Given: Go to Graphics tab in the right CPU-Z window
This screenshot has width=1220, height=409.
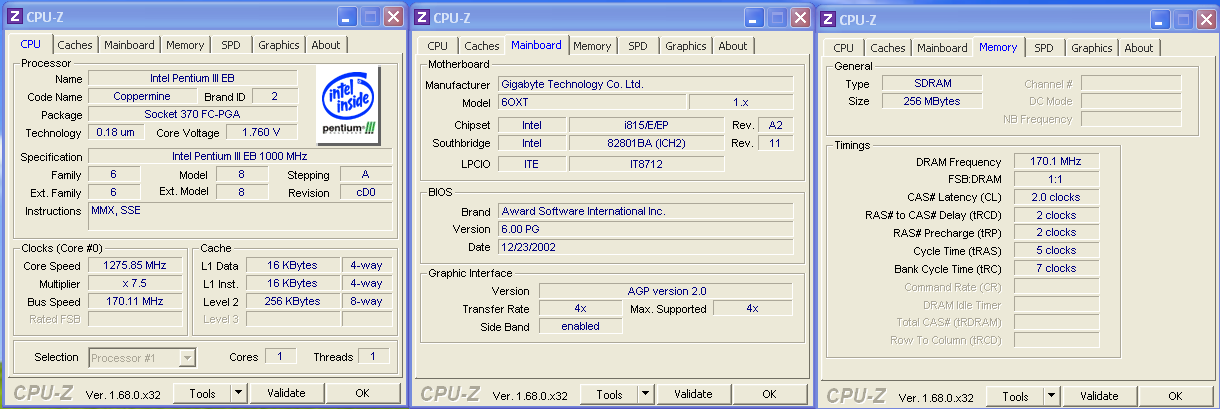Looking at the screenshot, I should (x=1092, y=48).
